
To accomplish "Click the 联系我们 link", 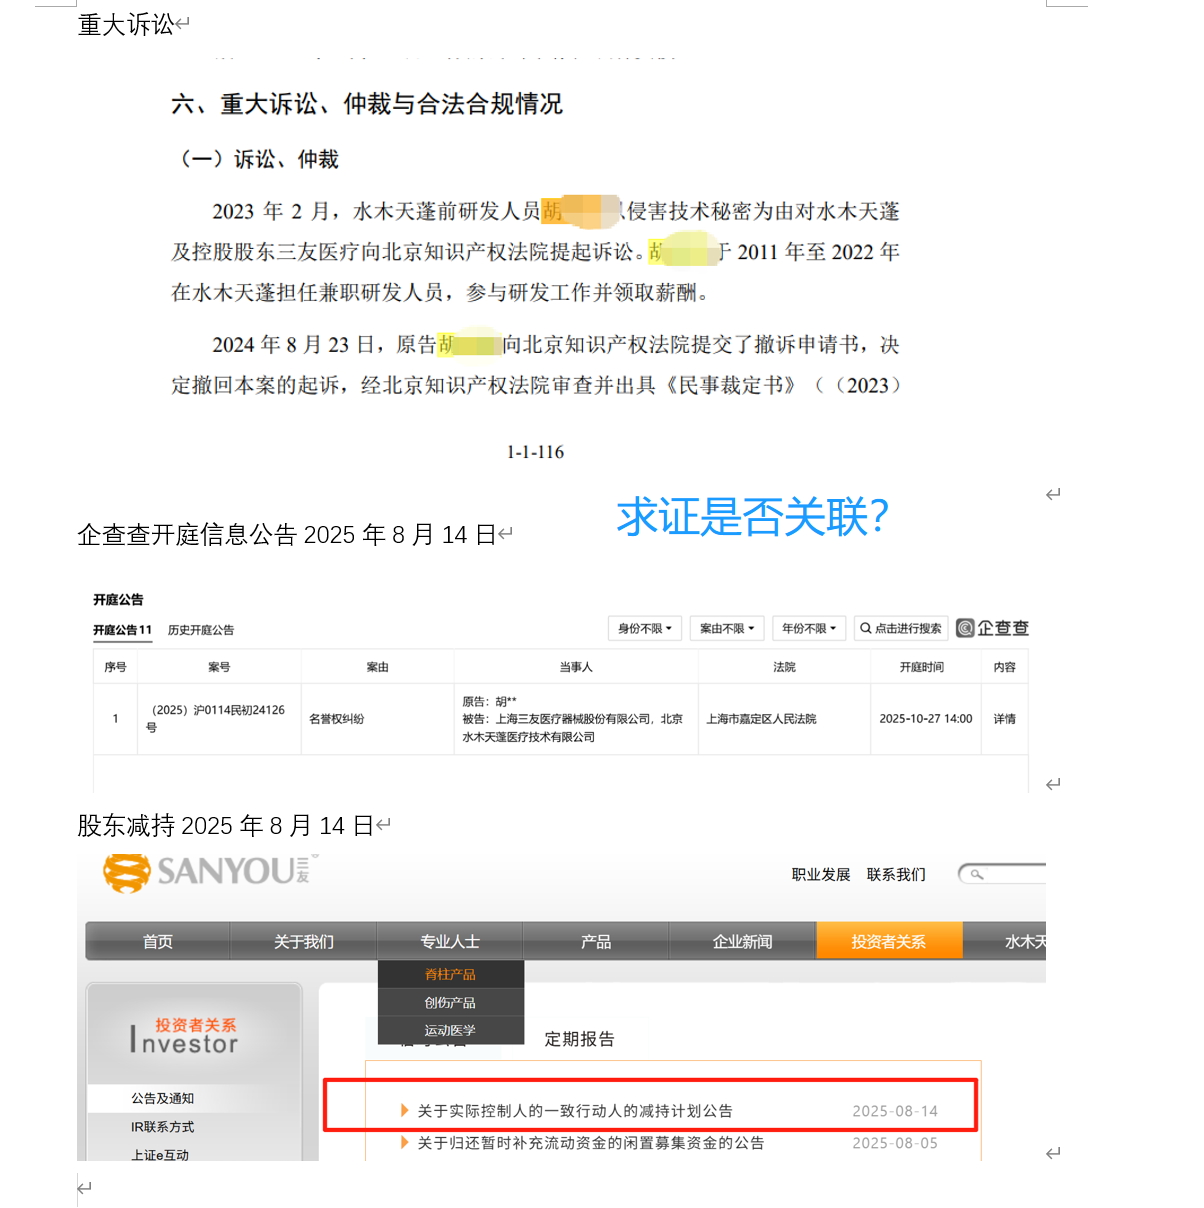I will pyautogui.click(x=896, y=874).
